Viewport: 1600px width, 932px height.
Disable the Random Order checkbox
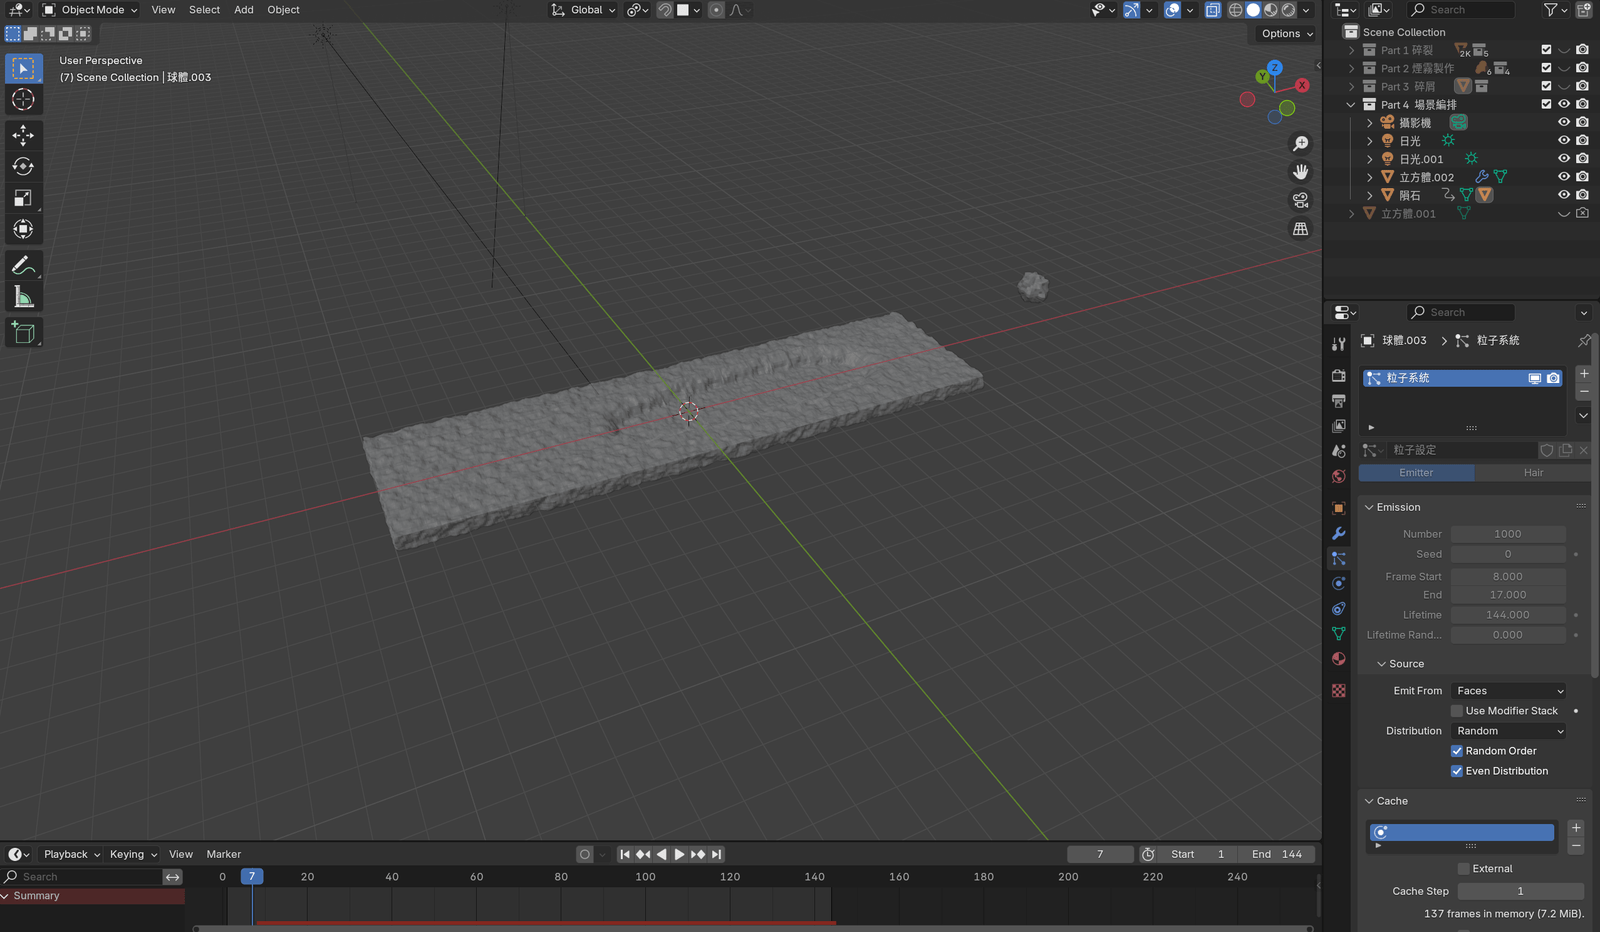[x=1457, y=751]
